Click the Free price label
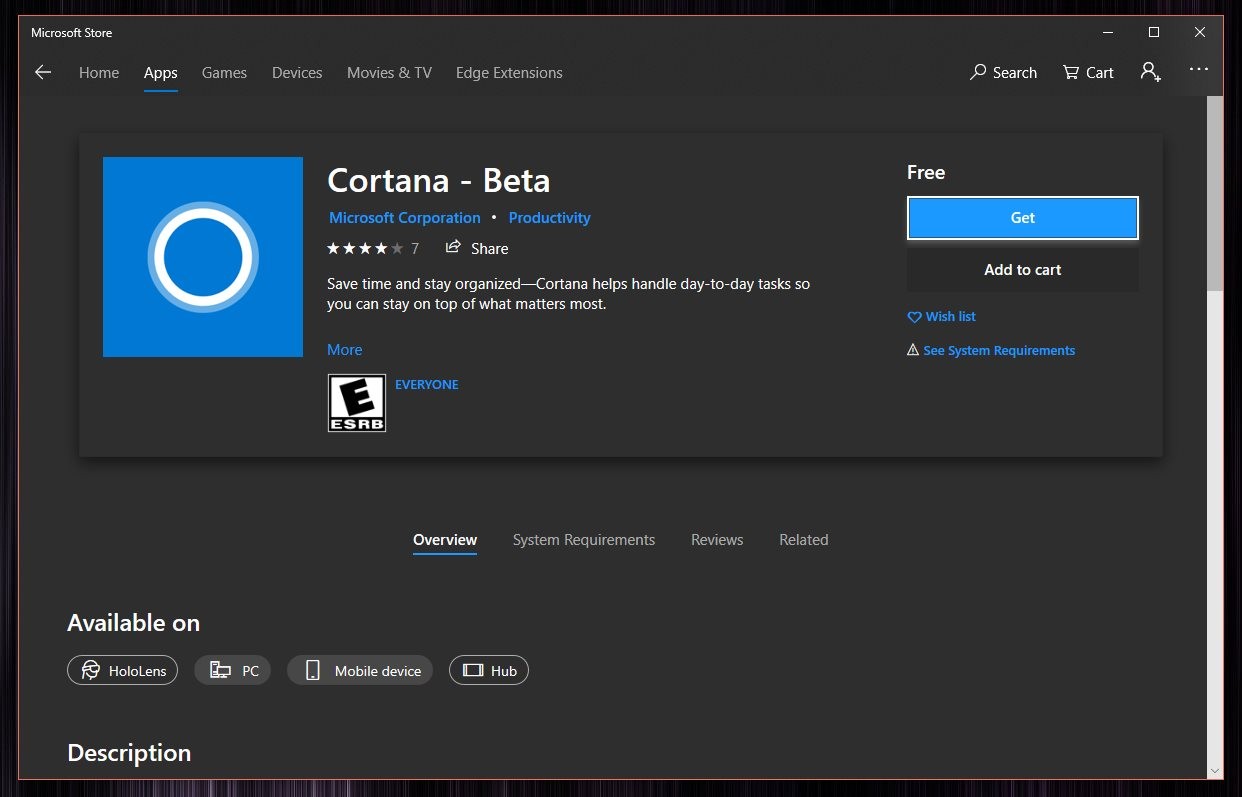 click(926, 173)
